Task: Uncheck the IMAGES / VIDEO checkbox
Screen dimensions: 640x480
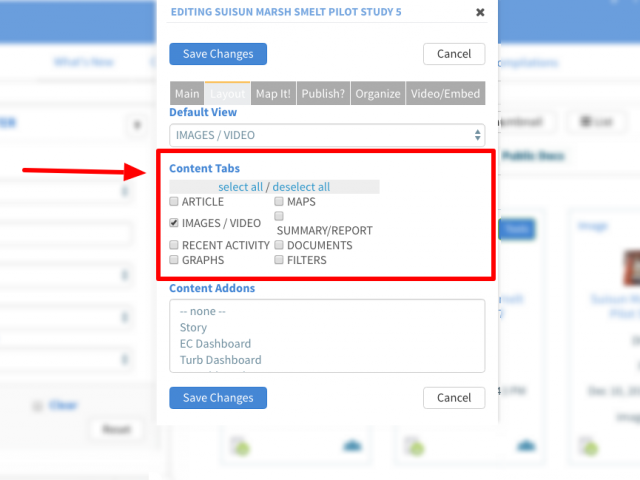Action: [x=174, y=222]
